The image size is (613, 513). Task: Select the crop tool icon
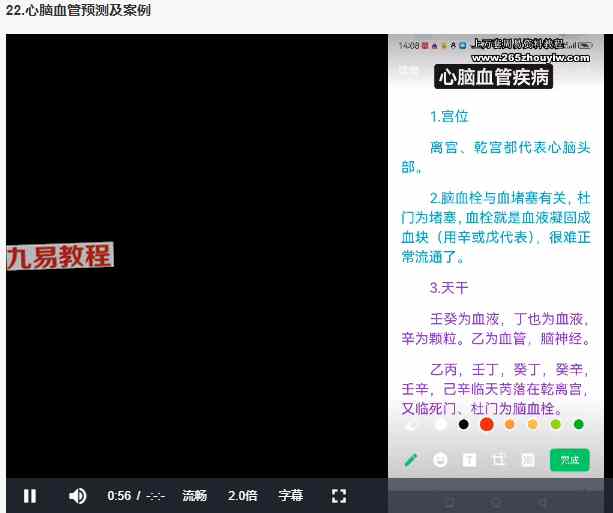(x=498, y=460)
